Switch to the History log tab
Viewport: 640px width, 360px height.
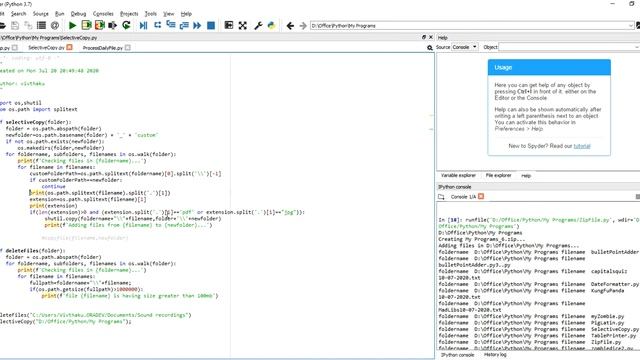pyautogui.click(x=495, y=355)
